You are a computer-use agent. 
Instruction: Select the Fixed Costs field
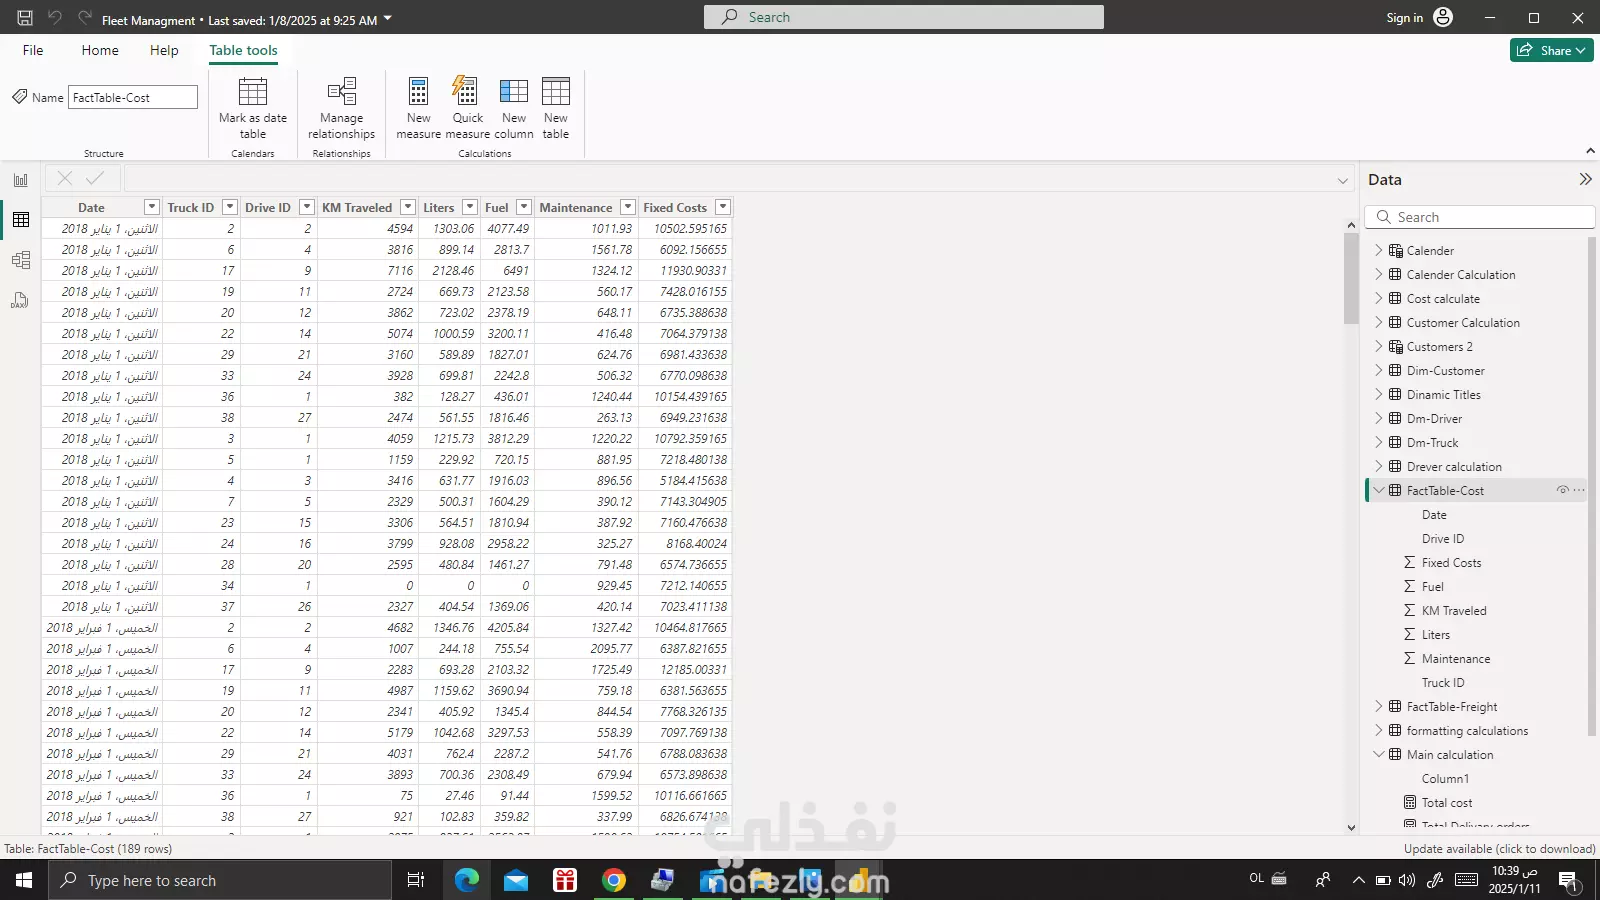(x=1451, y=562)
